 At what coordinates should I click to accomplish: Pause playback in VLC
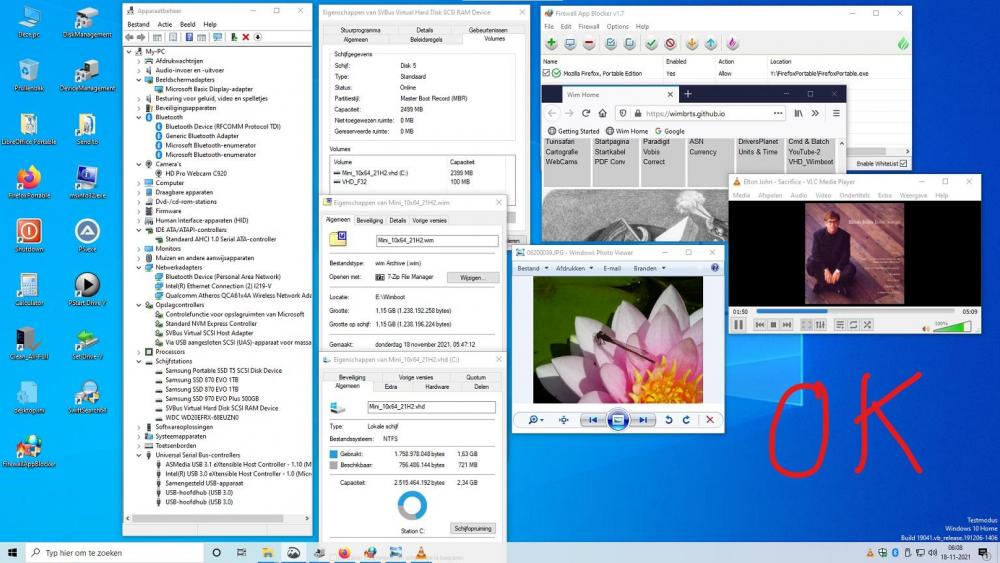coord(739,325)
